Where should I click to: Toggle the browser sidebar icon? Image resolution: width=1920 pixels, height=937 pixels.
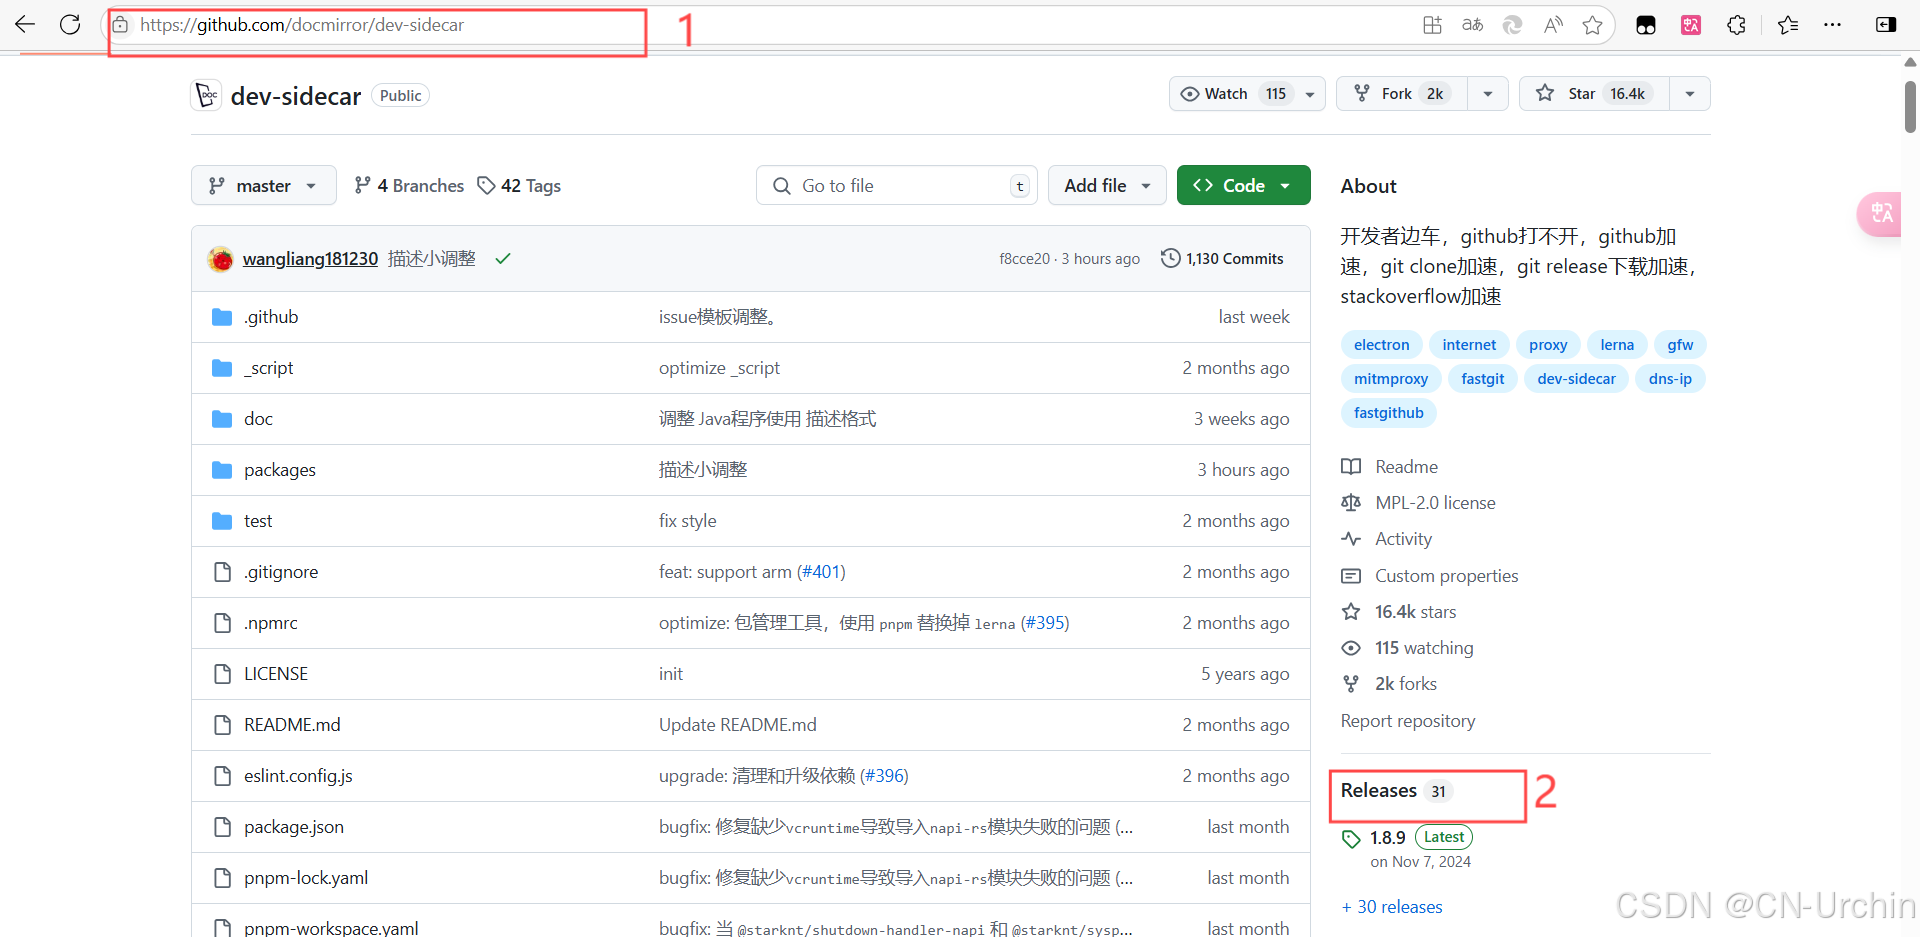(x=1886, y=25)
